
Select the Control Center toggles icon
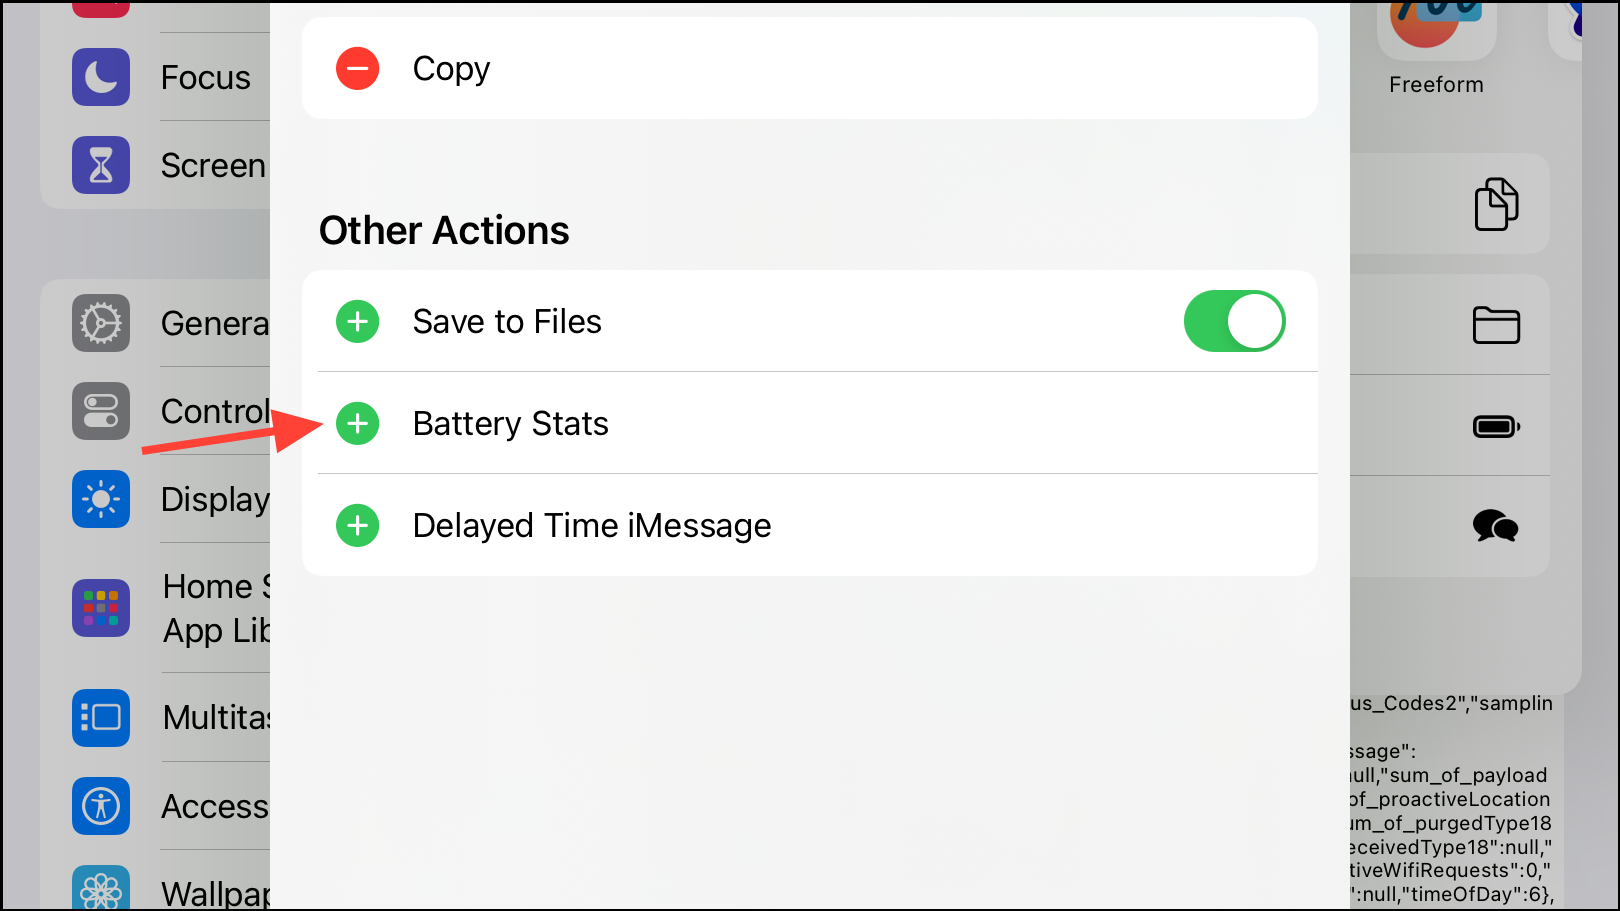(x=100, y=411)
